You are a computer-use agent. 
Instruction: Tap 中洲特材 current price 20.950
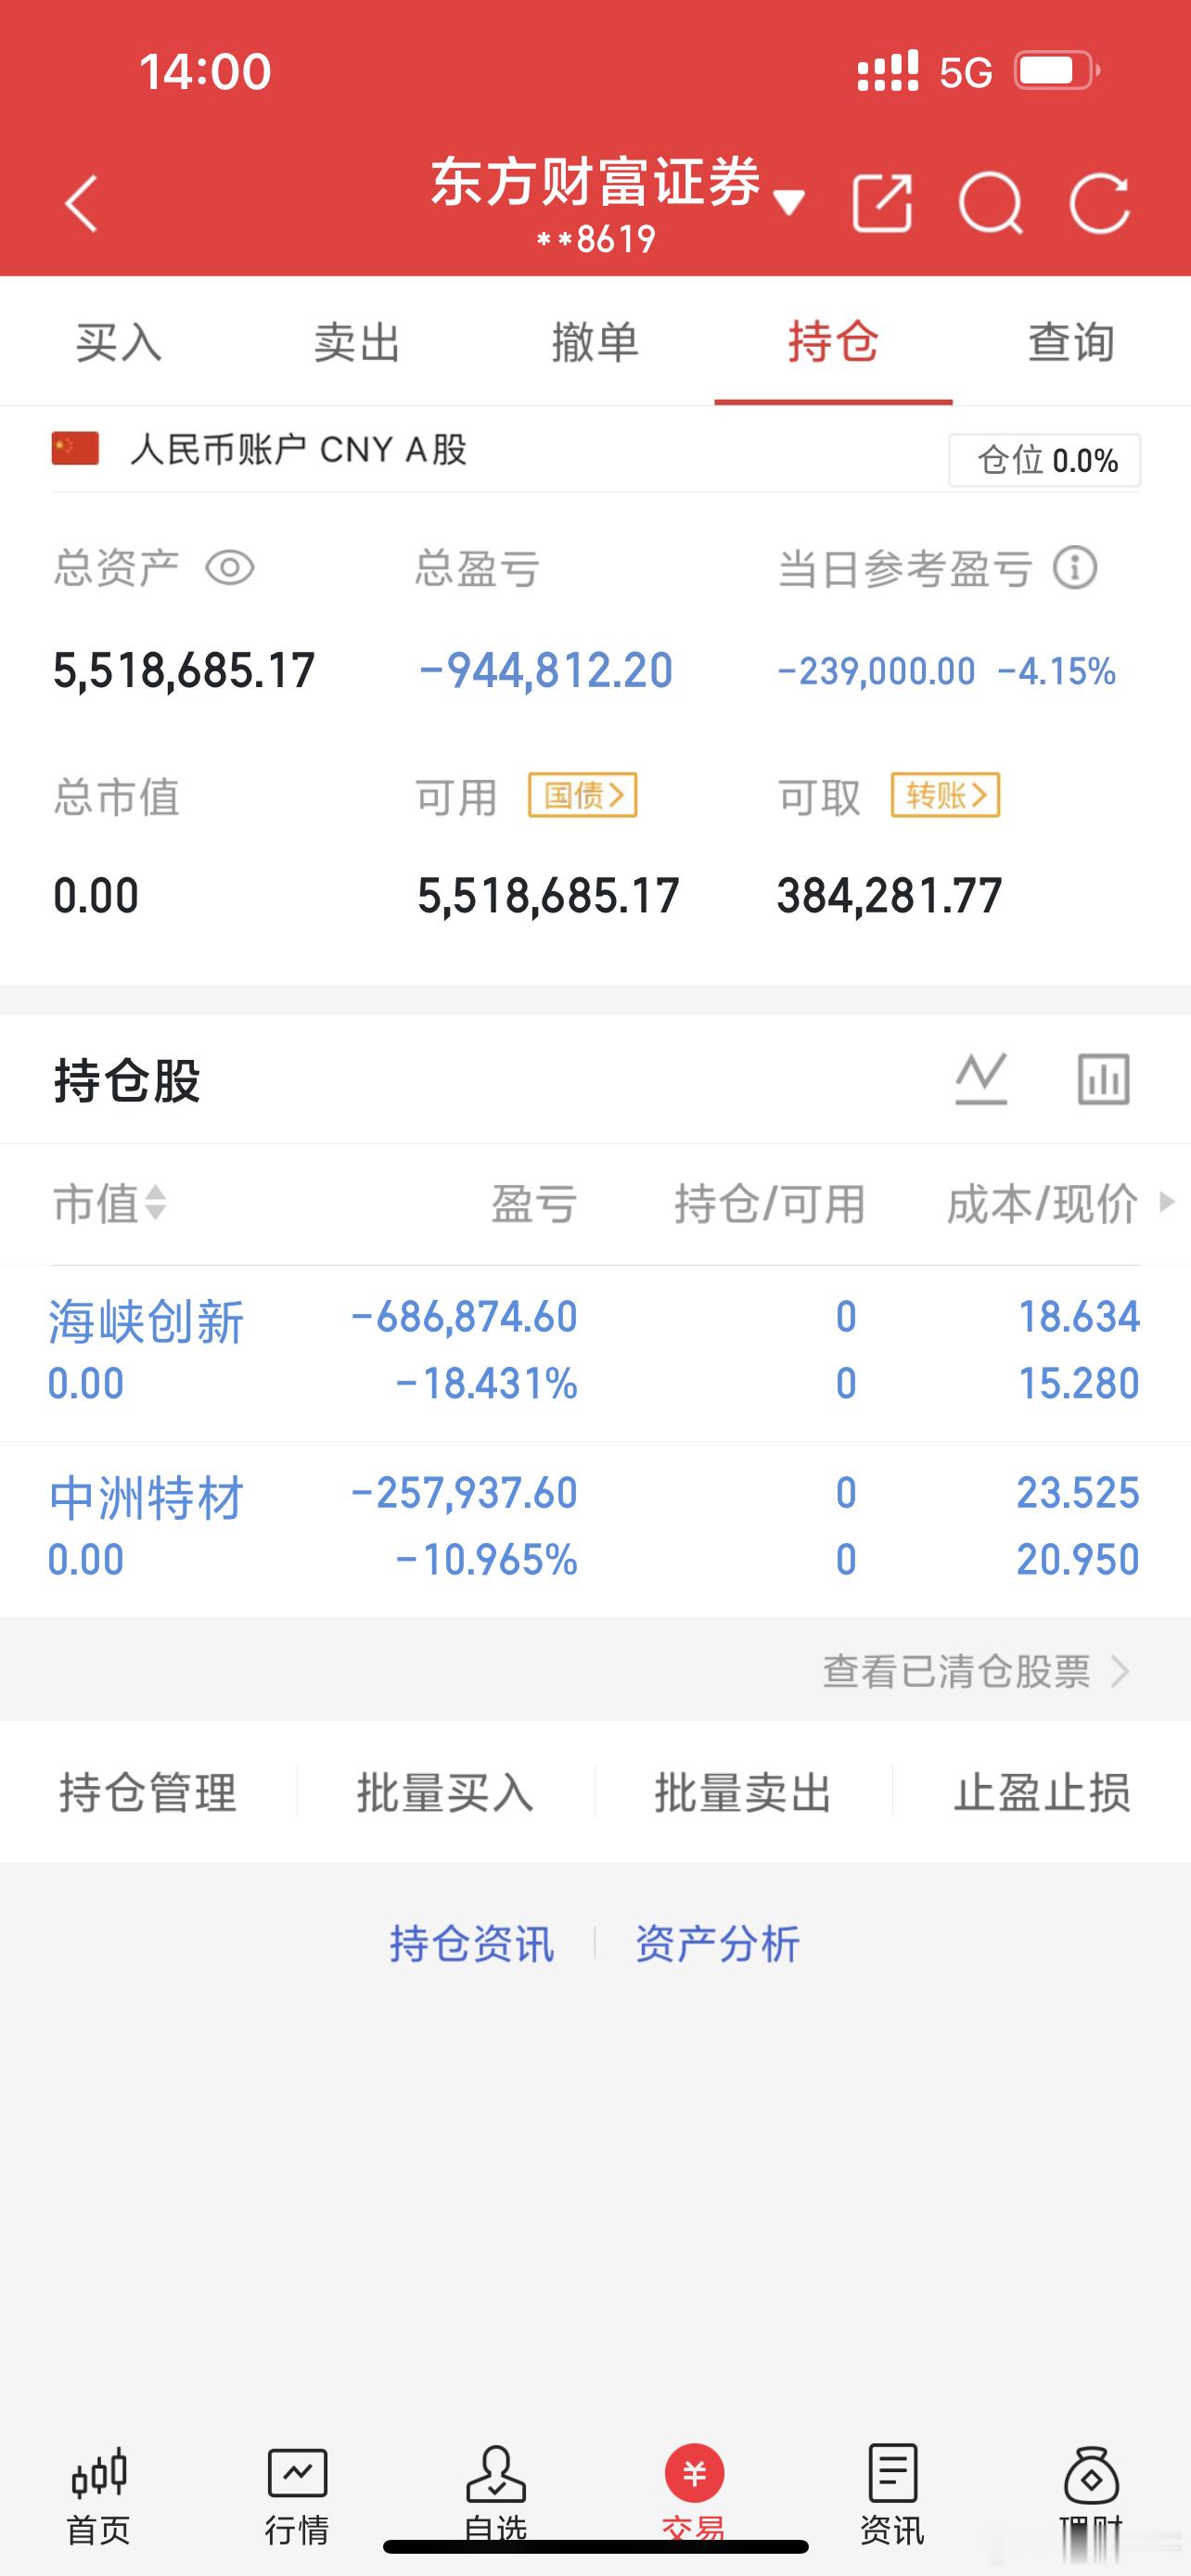1078,1559
